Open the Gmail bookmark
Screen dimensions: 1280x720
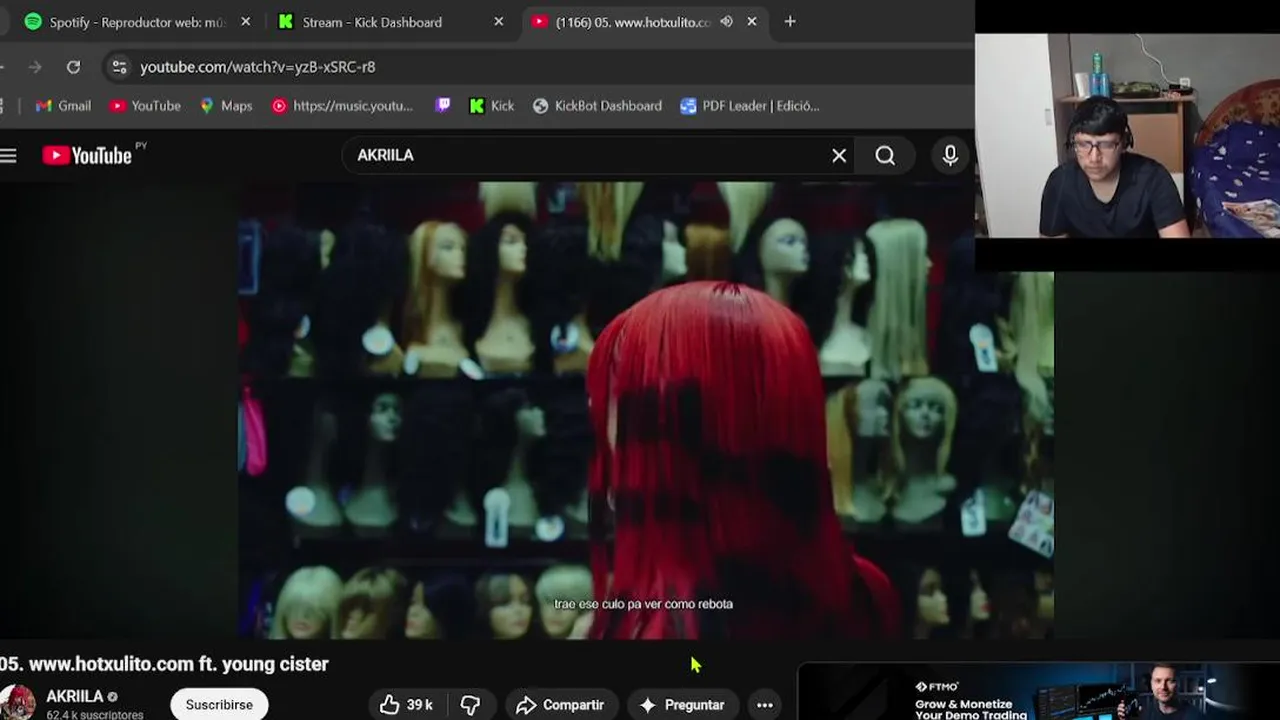(63, 106)
